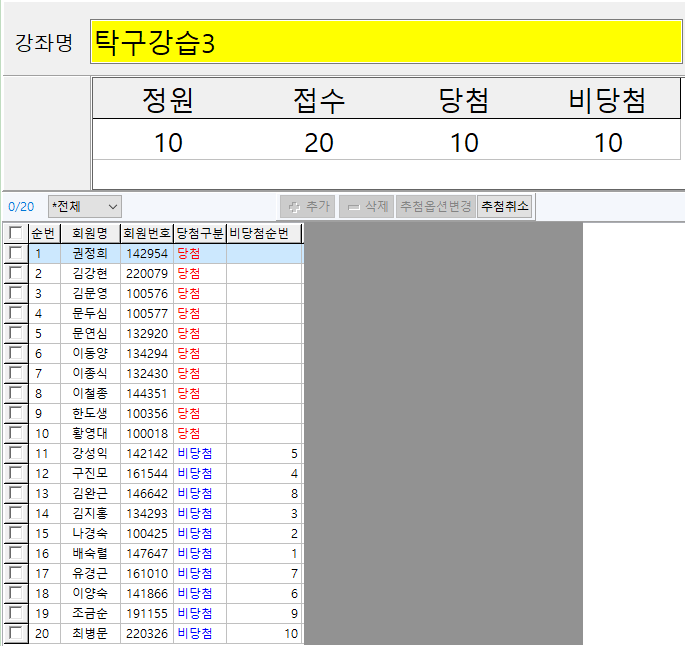Viewport: 685px width, 646px height.
Task: Select member number 144351
Action: tap(147, 394)
